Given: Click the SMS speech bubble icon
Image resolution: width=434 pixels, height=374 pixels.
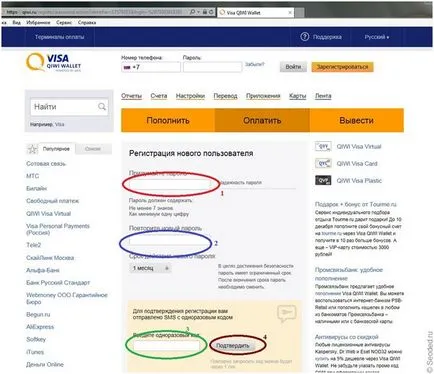Looking at the screenshot, I should coord(286,313).
